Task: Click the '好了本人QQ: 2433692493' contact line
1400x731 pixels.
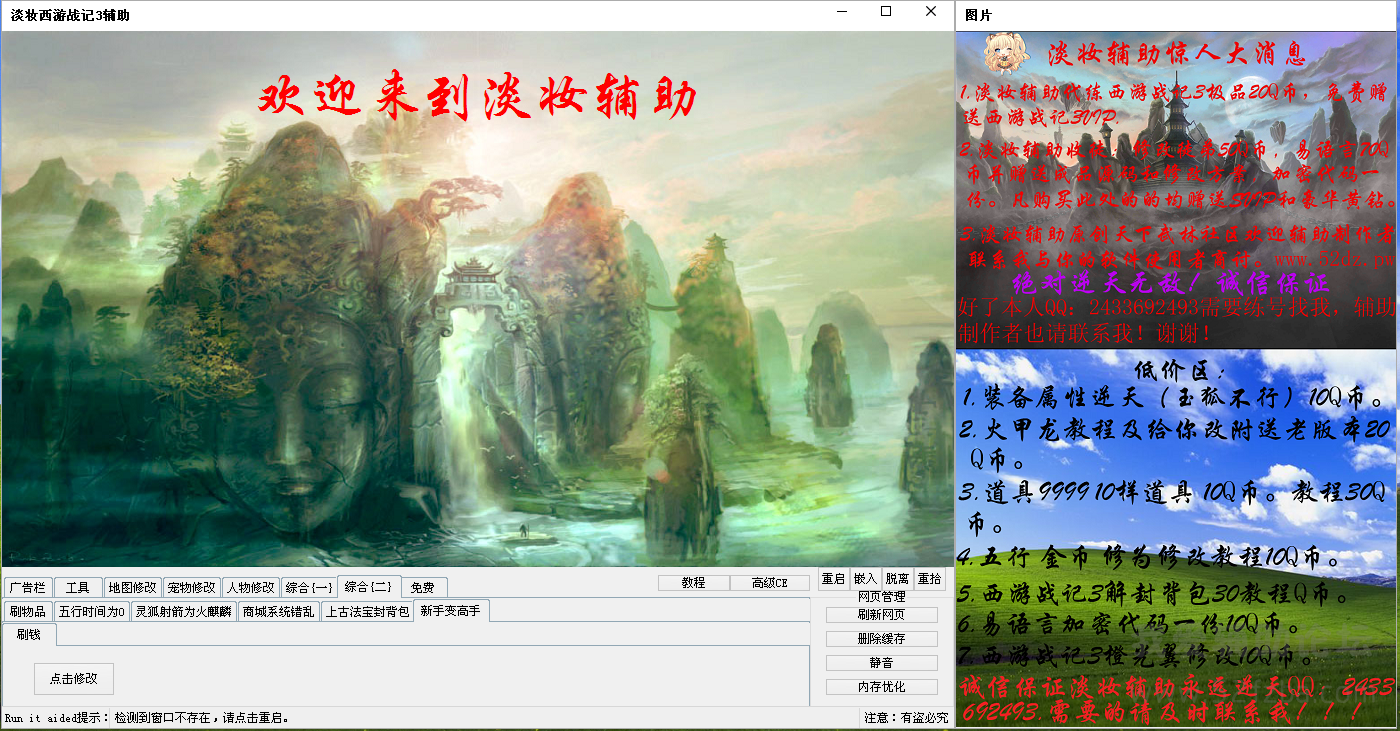Action: [x=1176, y=319]
